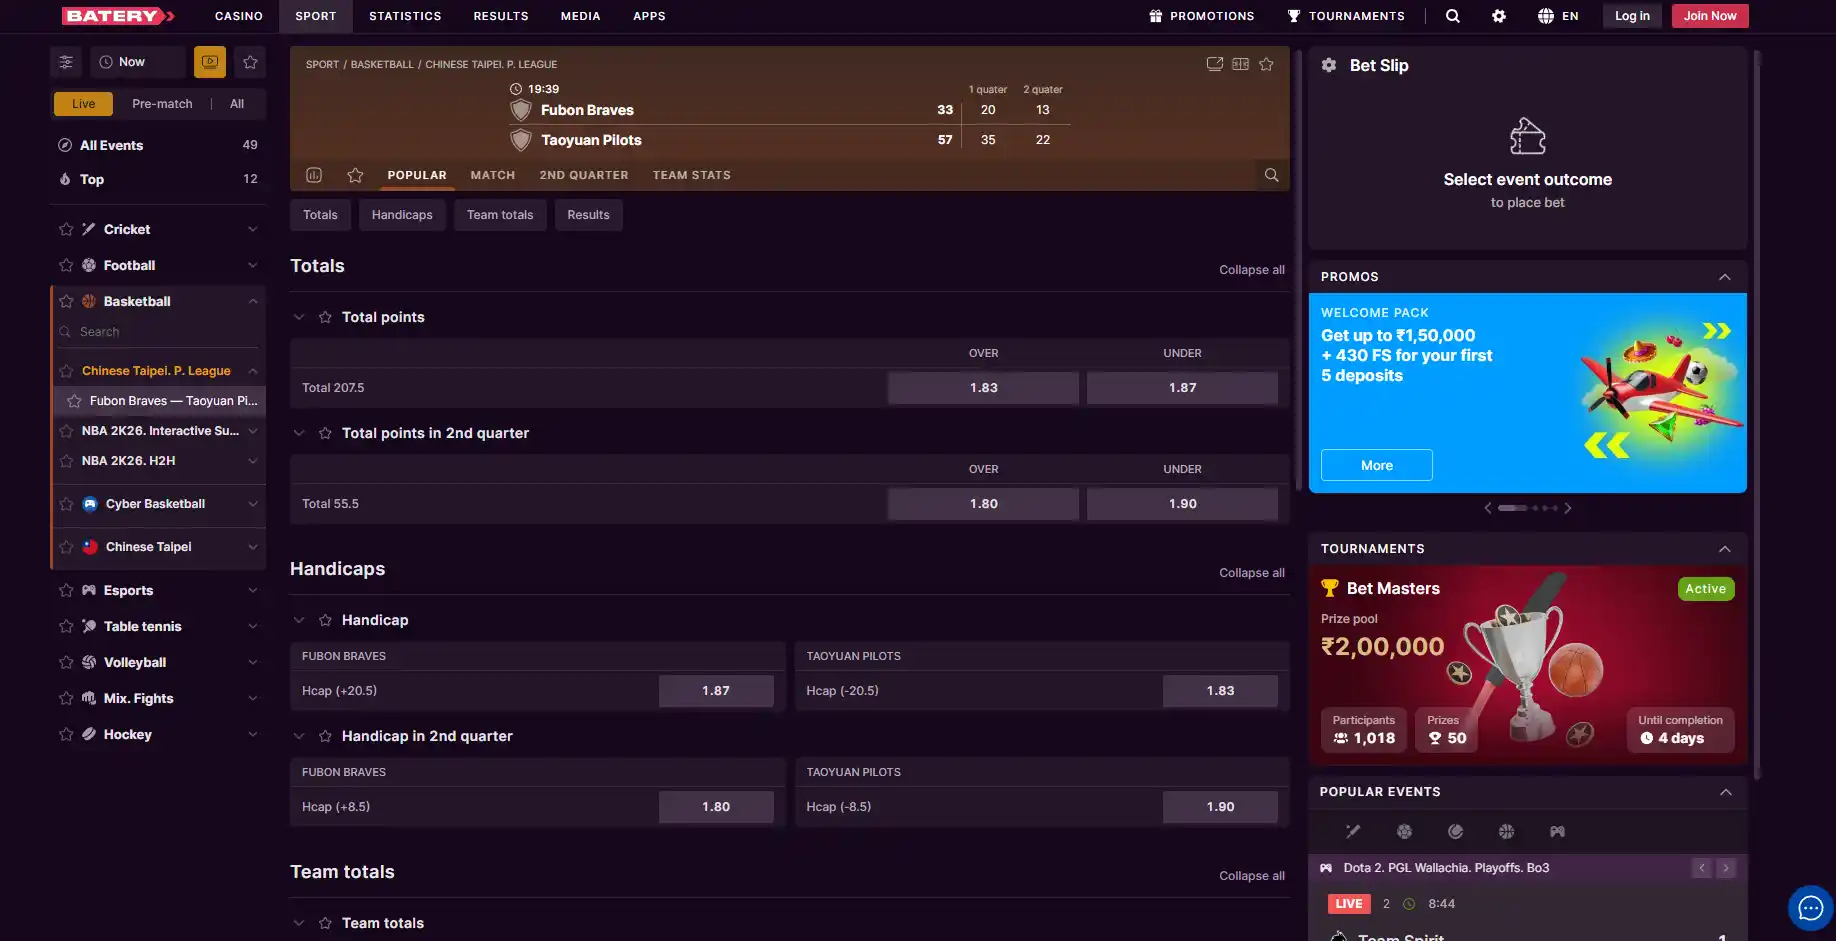Screen dimensions: 1836x941
Task: Bet Over 207.5 total at 1.83
Action: pyautogui.click(x=983, y=388)
